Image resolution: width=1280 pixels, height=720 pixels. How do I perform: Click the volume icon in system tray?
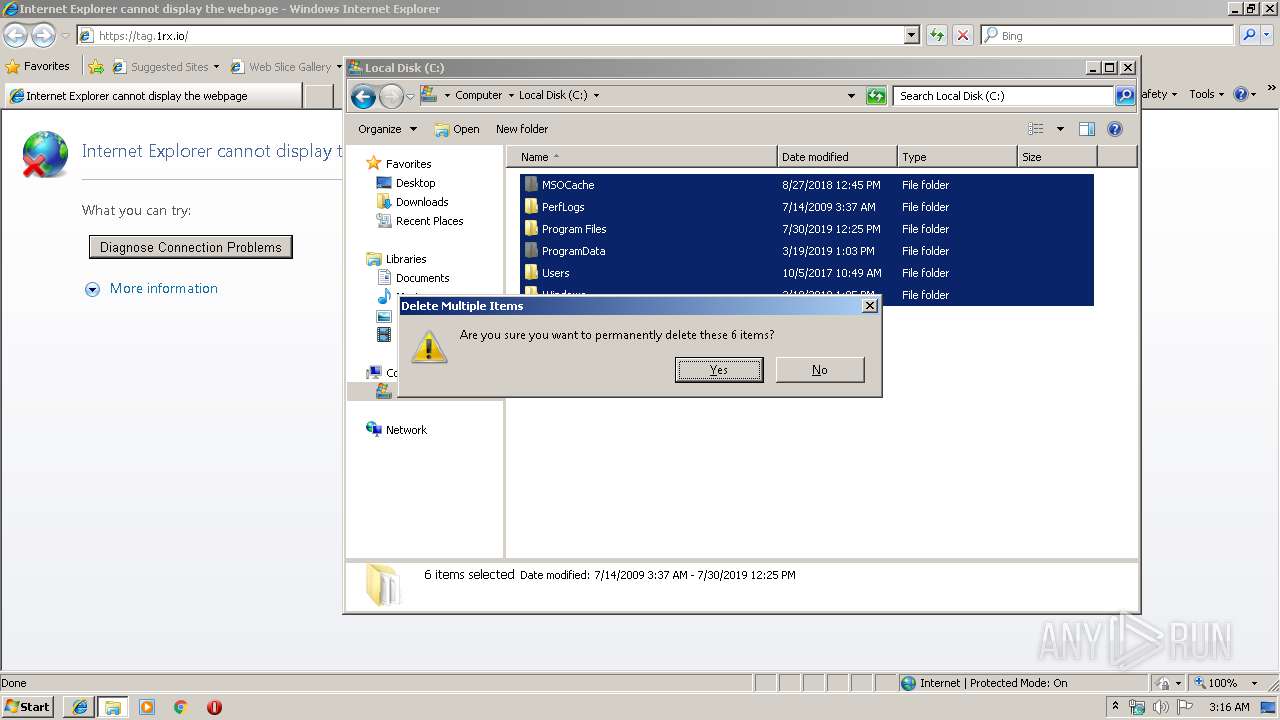point(1160,707)
